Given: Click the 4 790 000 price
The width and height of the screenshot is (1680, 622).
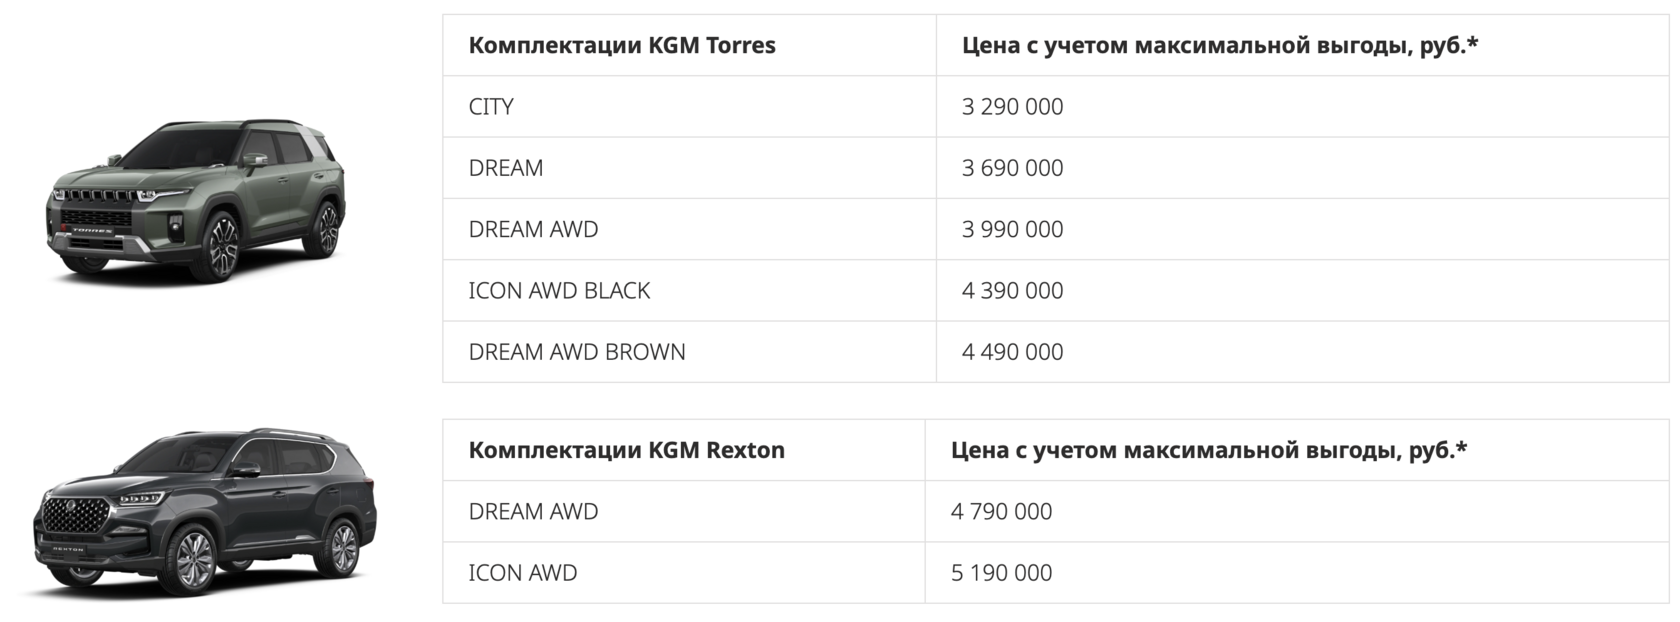Looking at the screenshot, I should [1001, 512].
